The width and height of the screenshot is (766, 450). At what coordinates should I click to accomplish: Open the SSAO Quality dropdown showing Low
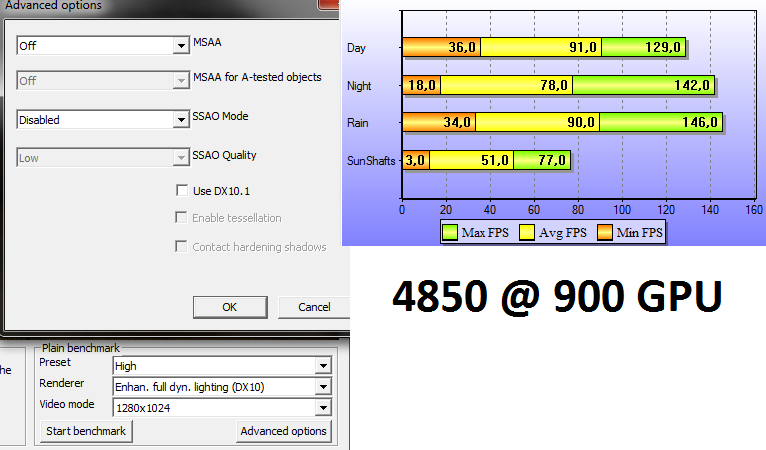[103, 158]
